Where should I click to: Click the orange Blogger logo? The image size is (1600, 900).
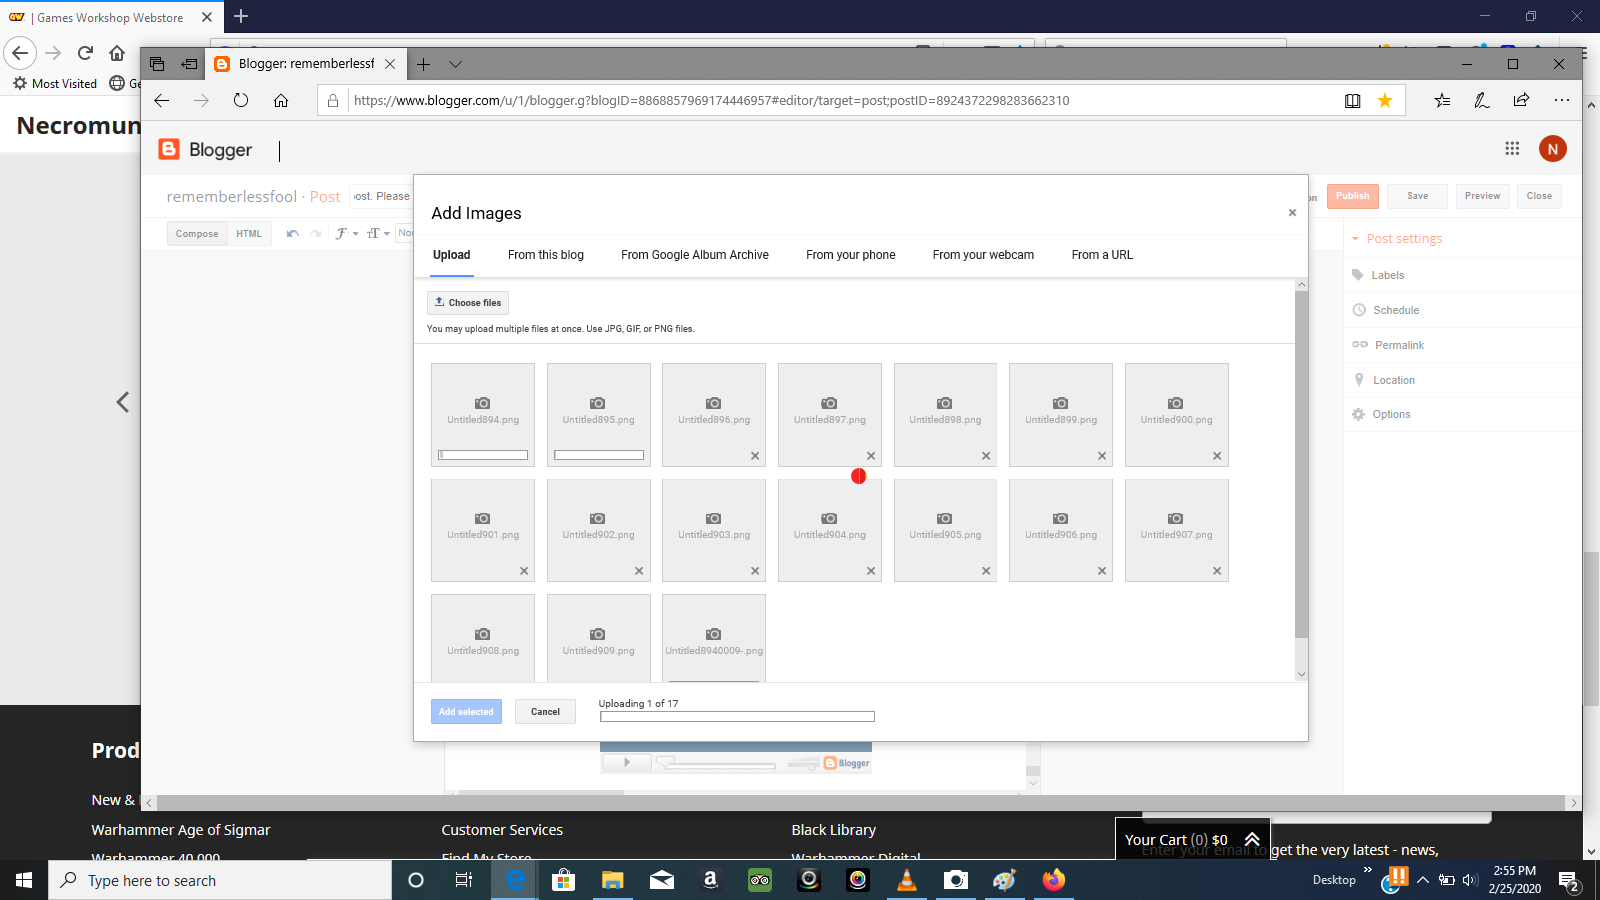point(169,149)
